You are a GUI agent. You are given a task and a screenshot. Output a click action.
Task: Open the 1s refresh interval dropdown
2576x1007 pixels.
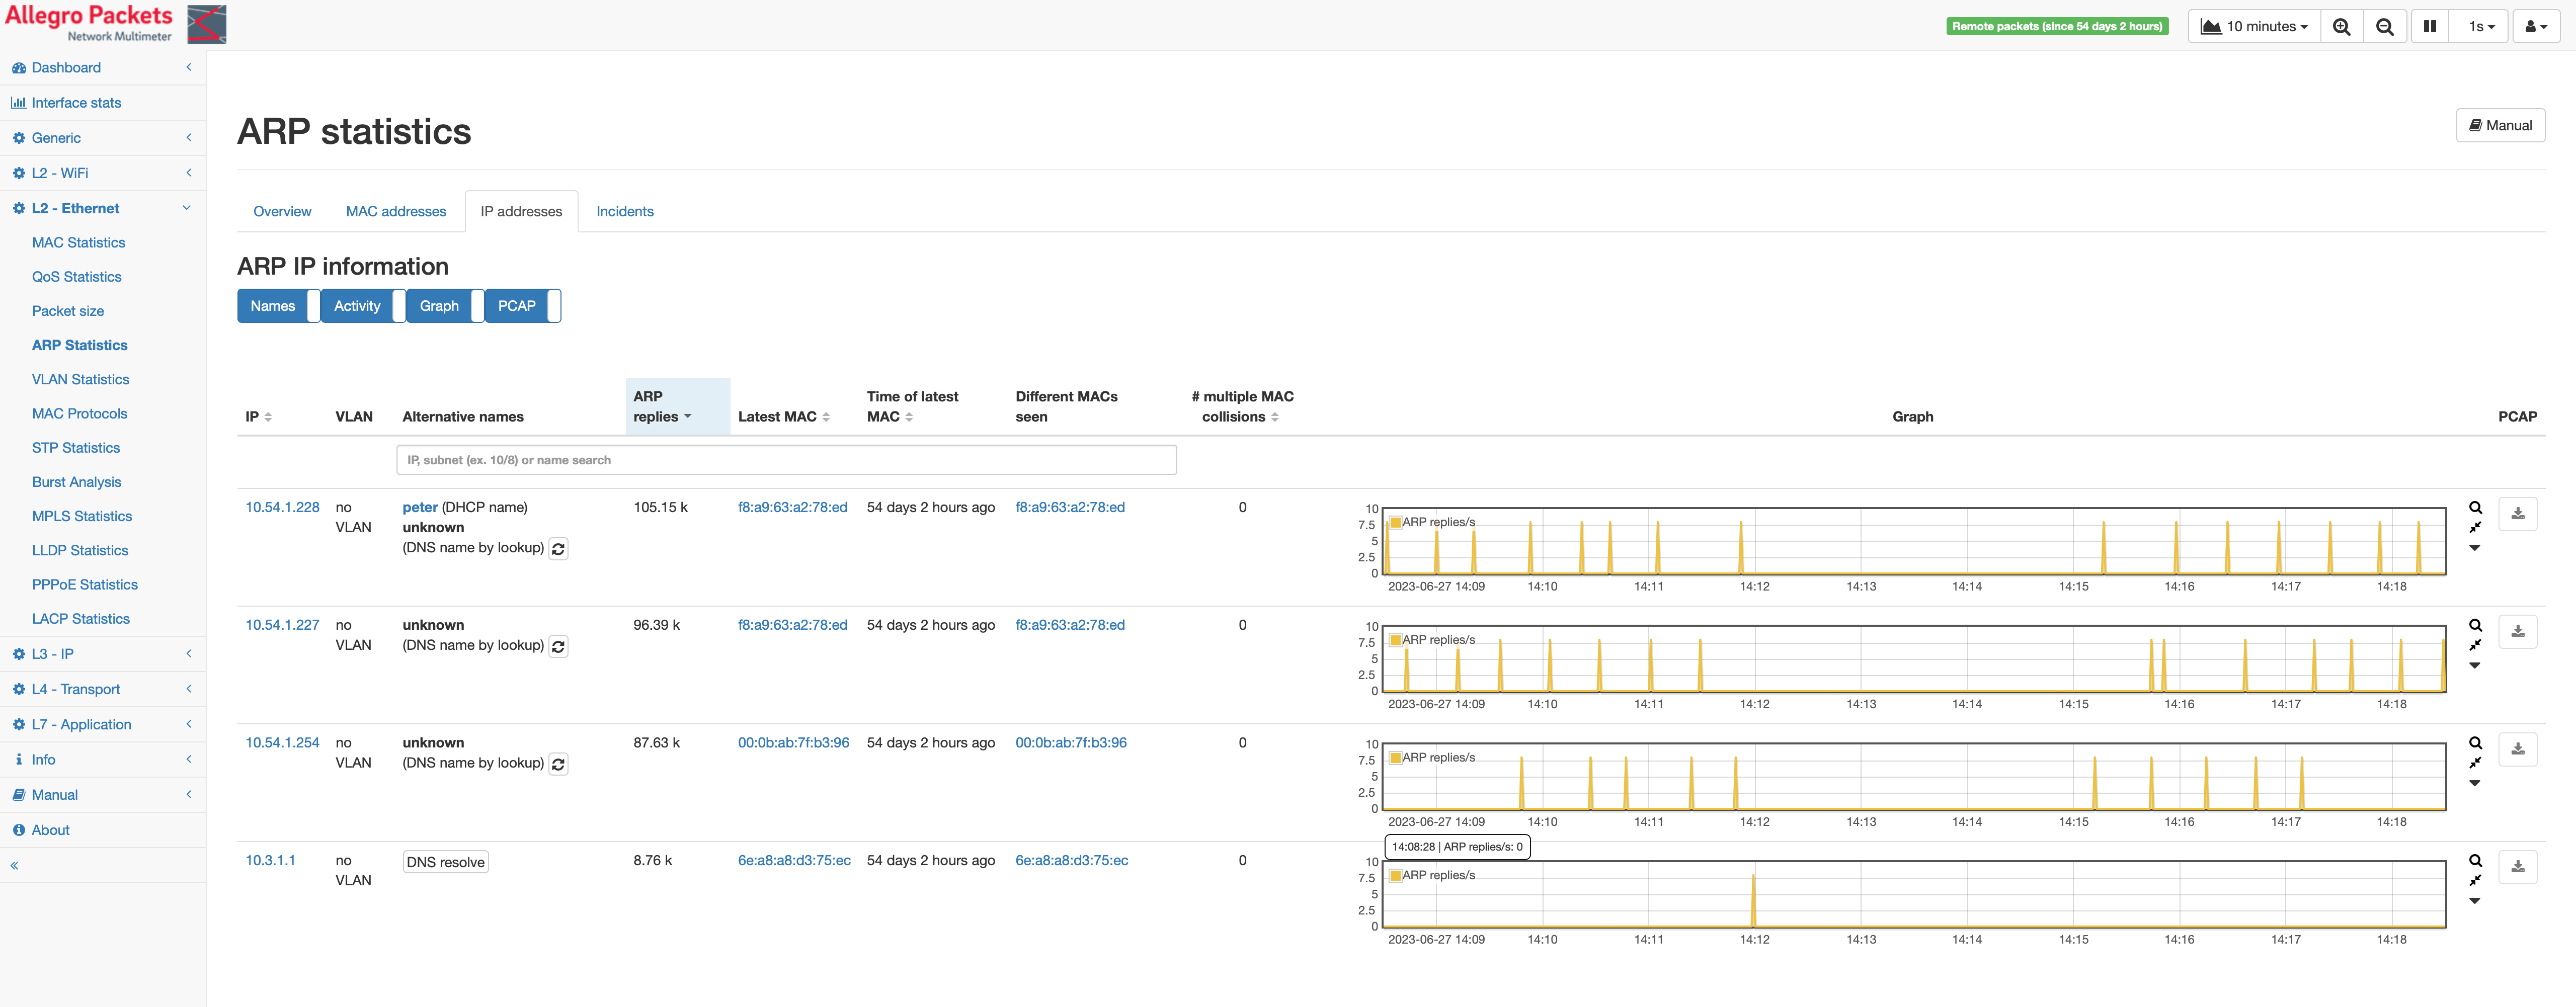click(2481, 27)
